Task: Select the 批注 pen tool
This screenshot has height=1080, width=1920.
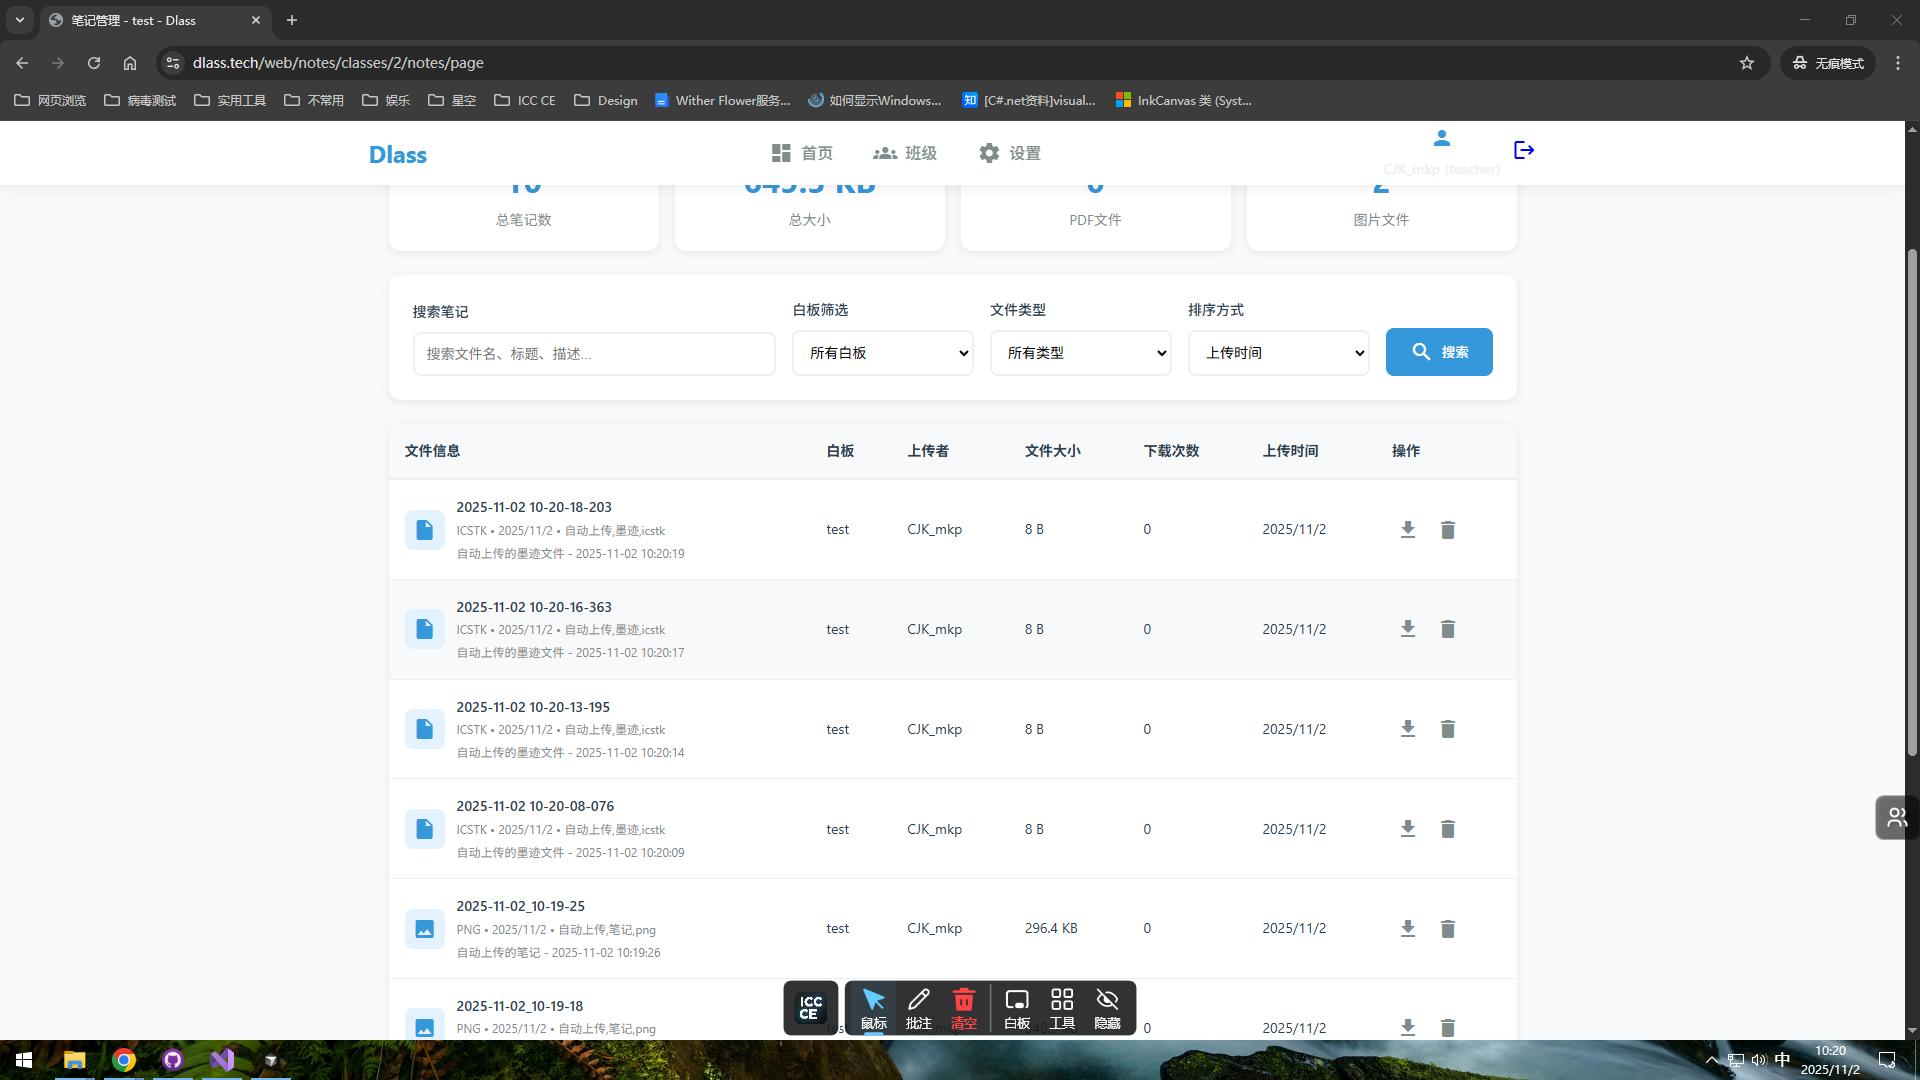Action: [918, 1007]
